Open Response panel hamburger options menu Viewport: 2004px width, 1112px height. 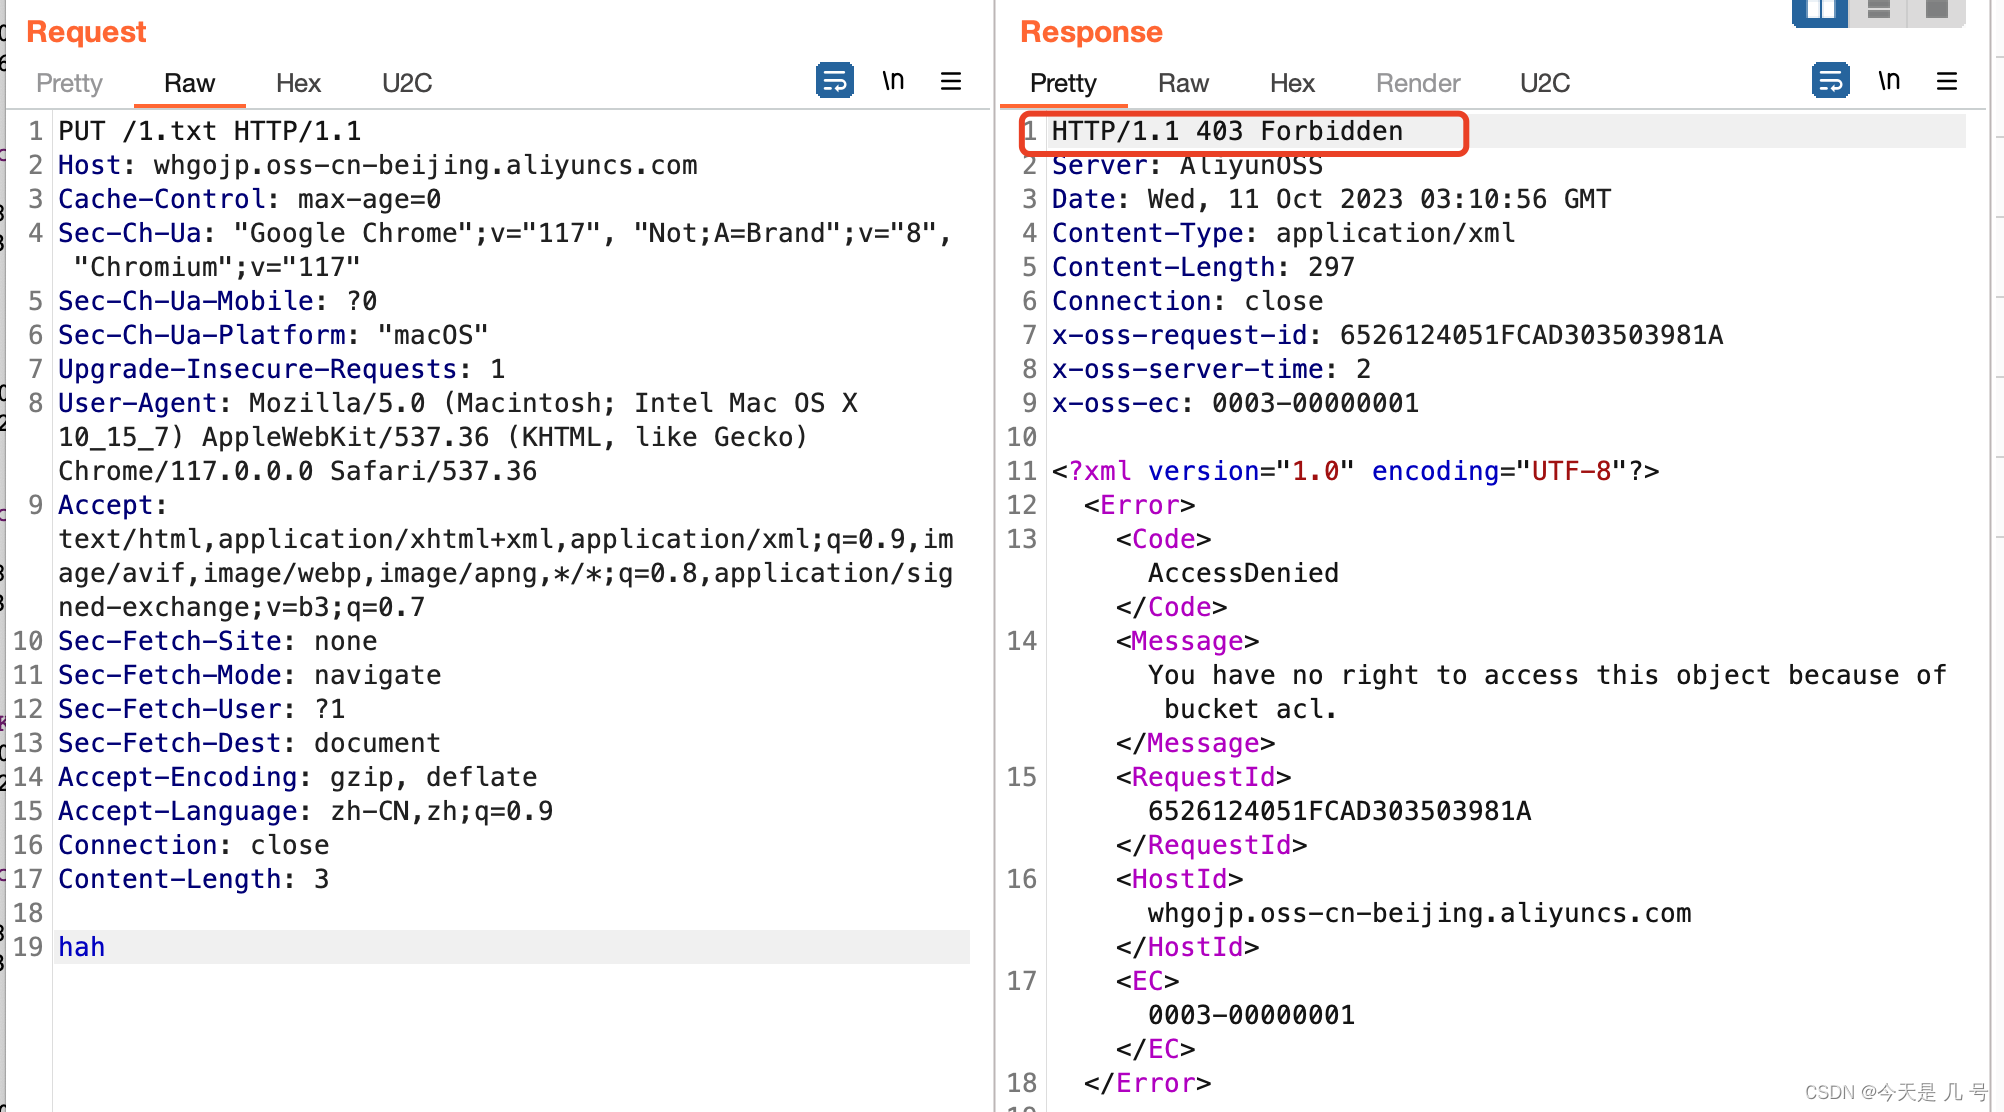coord(1947,80)
